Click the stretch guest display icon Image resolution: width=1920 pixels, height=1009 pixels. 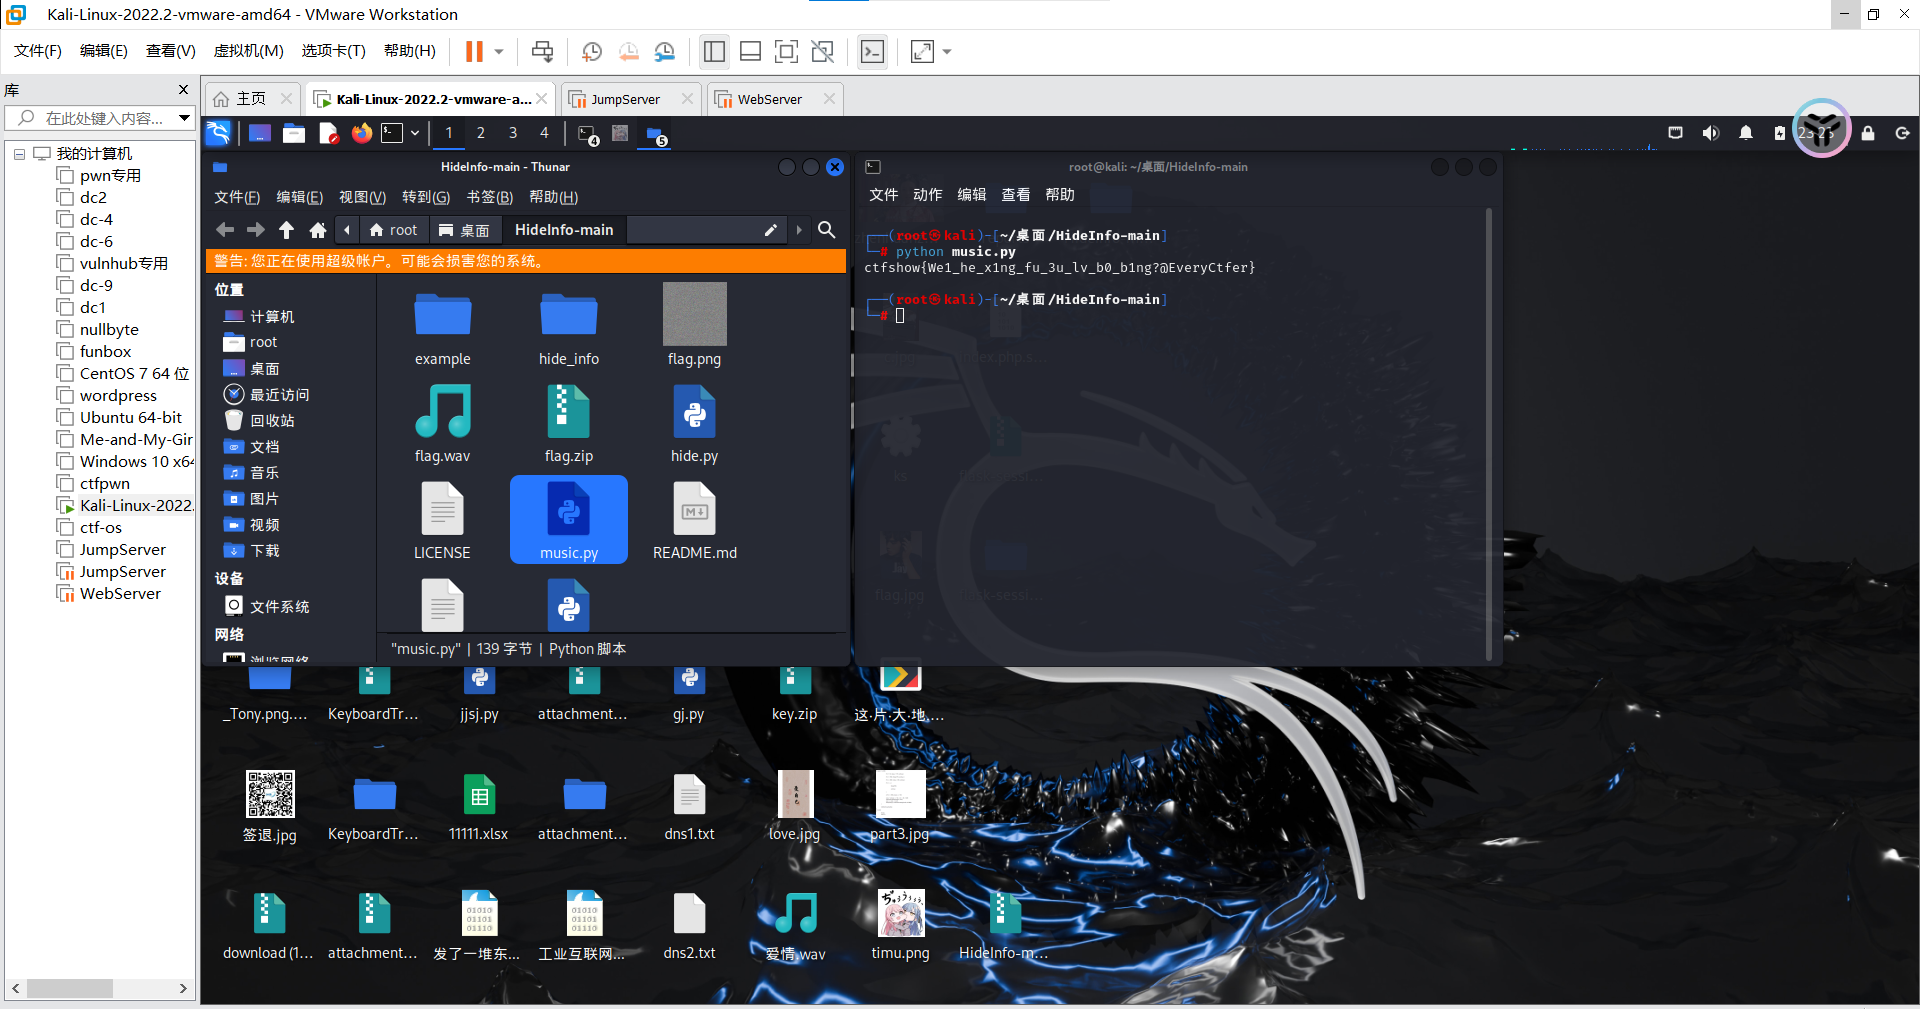coord(922,51)
